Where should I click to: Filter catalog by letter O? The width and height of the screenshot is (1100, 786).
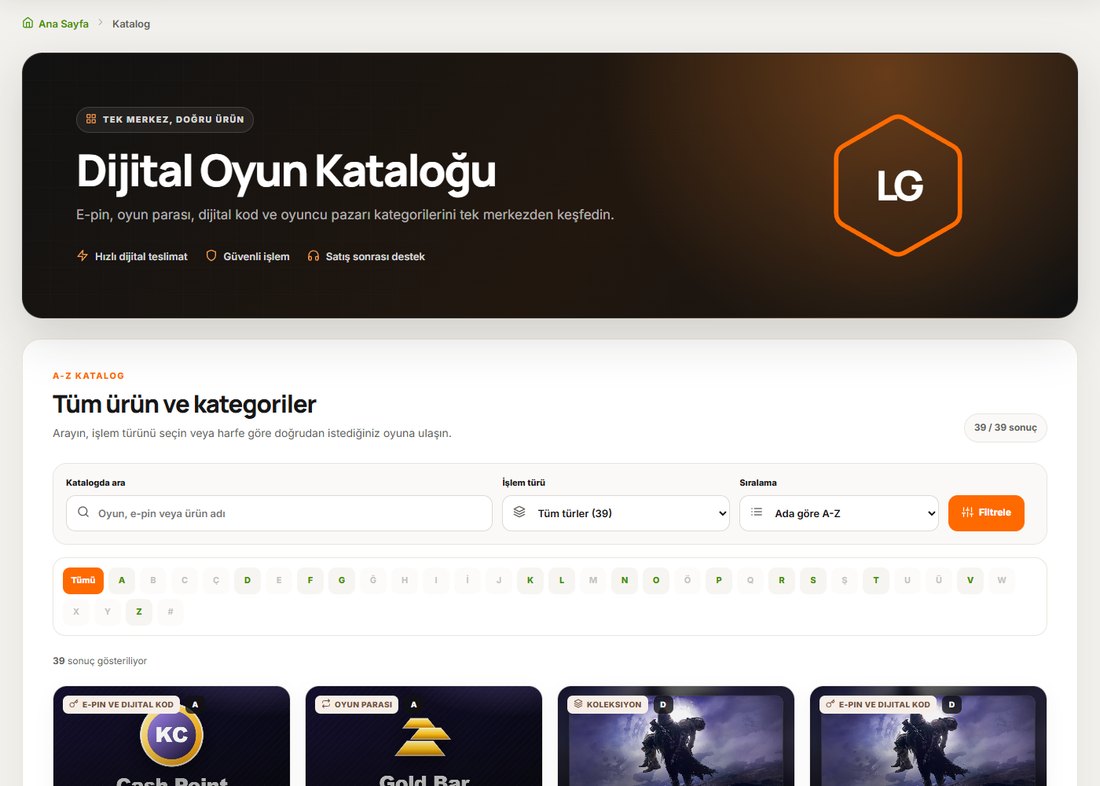tap(656, 580)
